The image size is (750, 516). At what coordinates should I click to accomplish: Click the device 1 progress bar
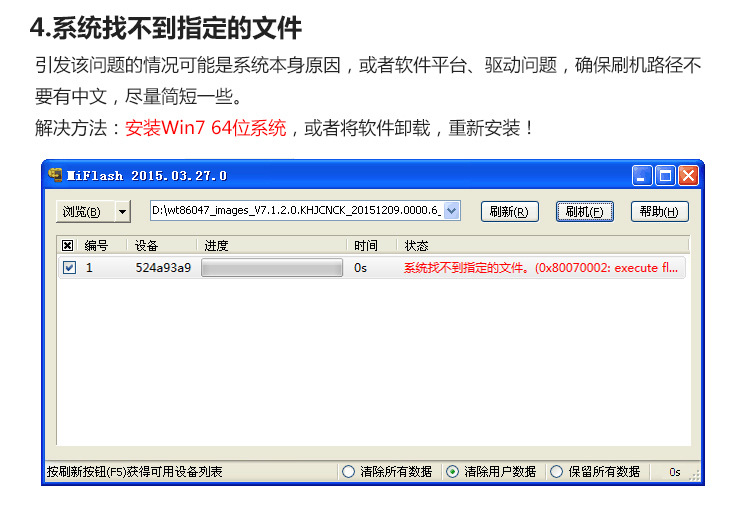(272, 267)
